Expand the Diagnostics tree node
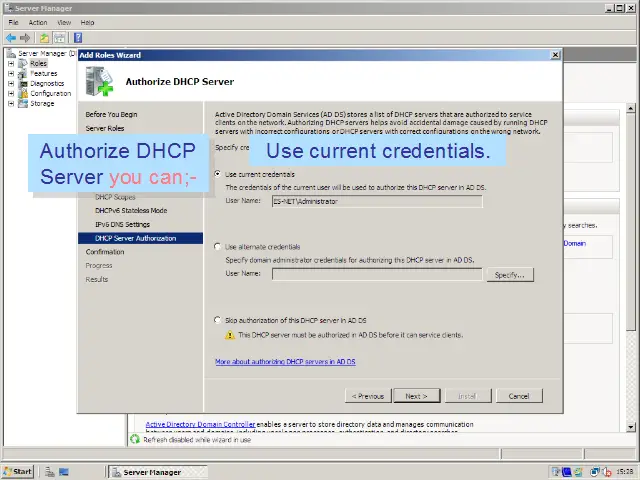 coord(11,84)
